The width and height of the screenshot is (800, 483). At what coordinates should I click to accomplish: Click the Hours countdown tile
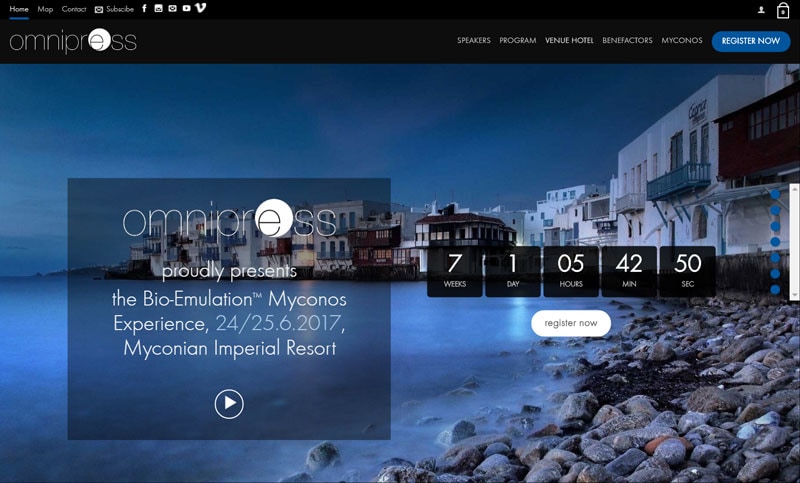click(x=571, y=271)
